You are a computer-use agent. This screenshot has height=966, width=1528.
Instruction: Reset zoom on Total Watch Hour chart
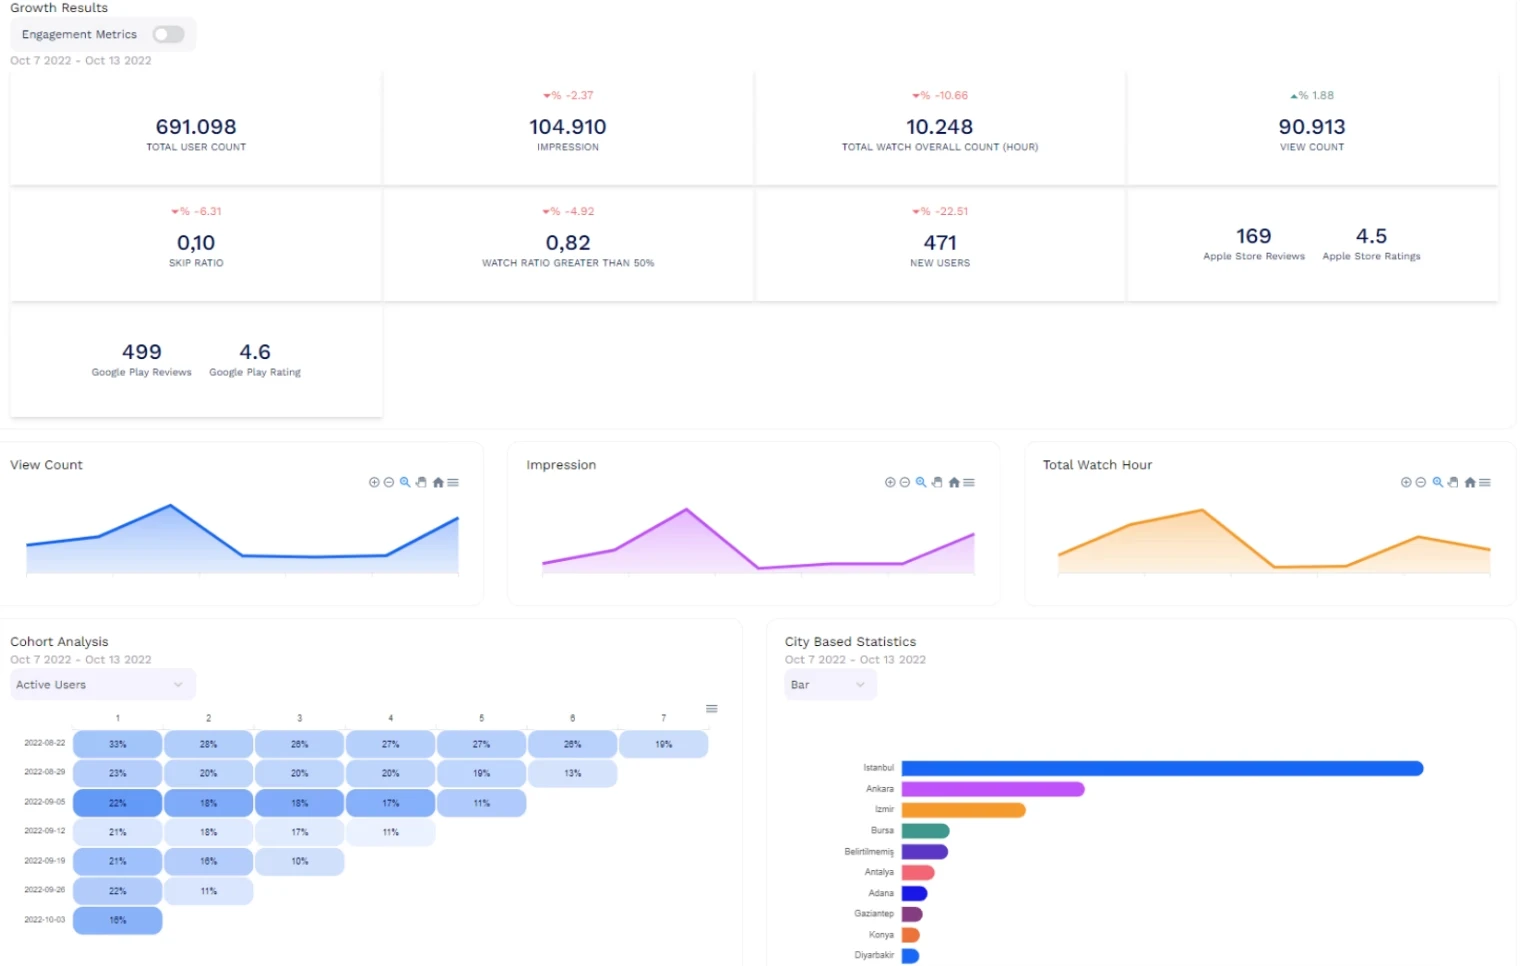pos(1470,482)
